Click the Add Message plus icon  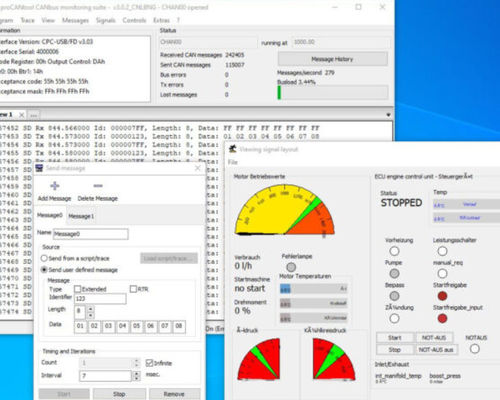[x=55, y=186]
